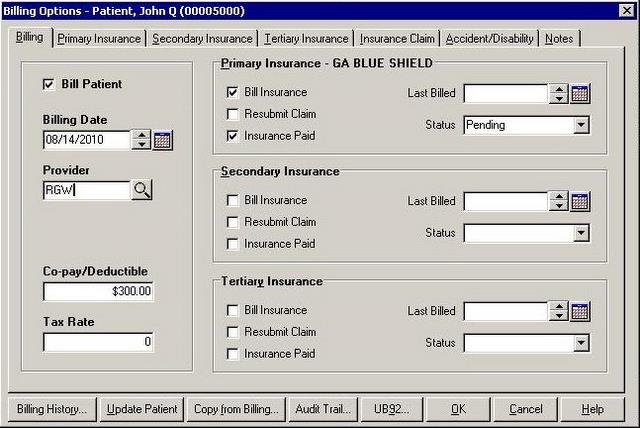Decrease Primary Last Billed with spinner down arrow
This screenshot has height=428, width=640.
click(x=559, y=99)
